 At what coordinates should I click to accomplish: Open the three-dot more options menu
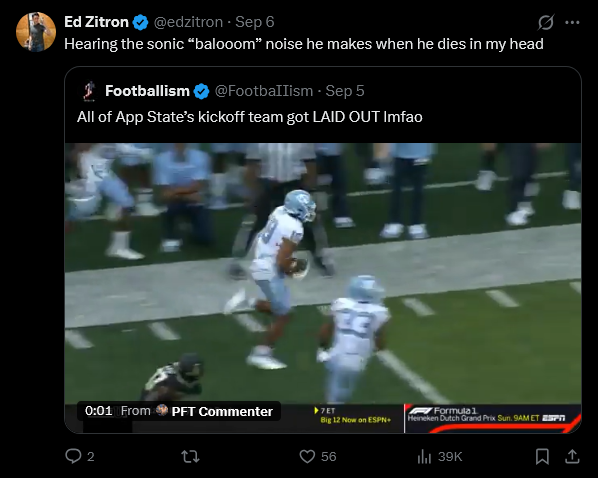pyautogui.click(x=572, y=23)
